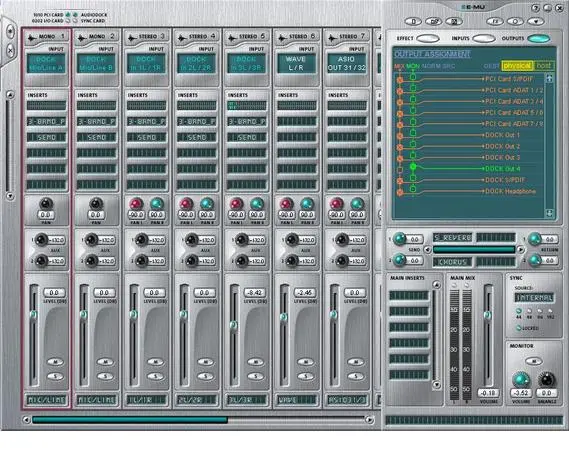The image size is (569, 450).
Task: Click the Mono 2 strip waveform icon
Action: (82, 37)
